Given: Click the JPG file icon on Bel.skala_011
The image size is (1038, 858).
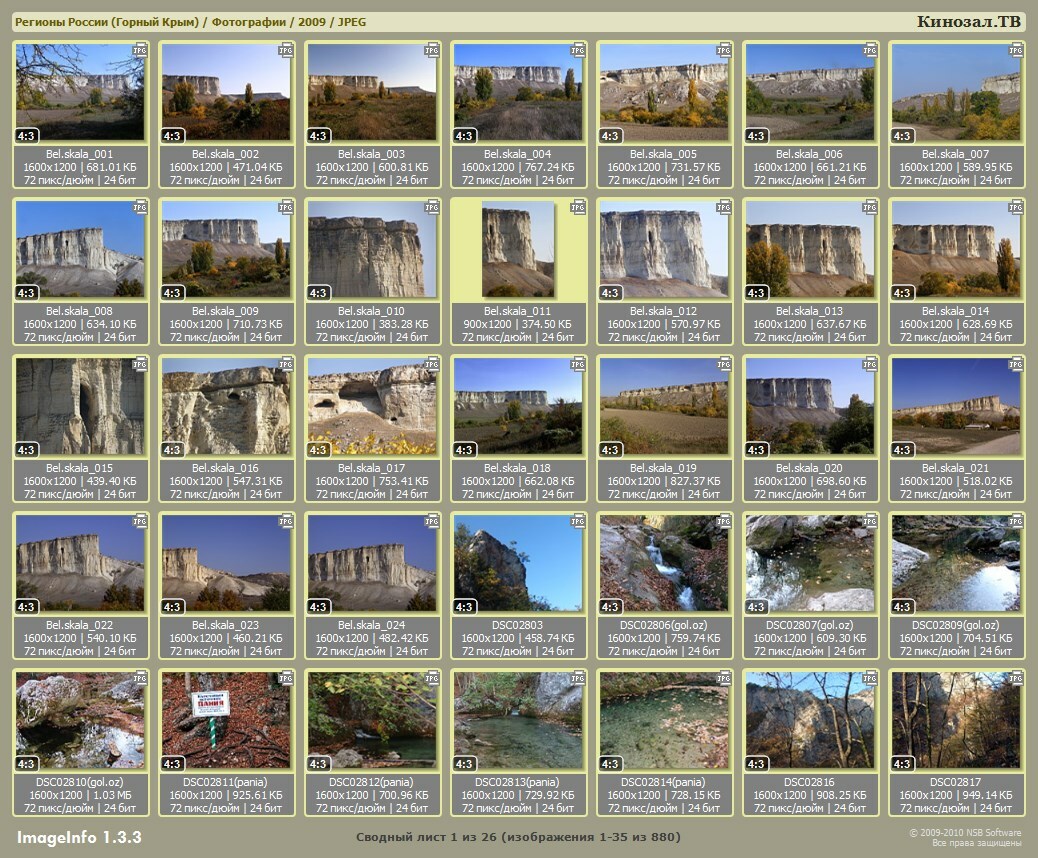Looking at the screenshot, I should pyautogui.click(x=577, y=207).
